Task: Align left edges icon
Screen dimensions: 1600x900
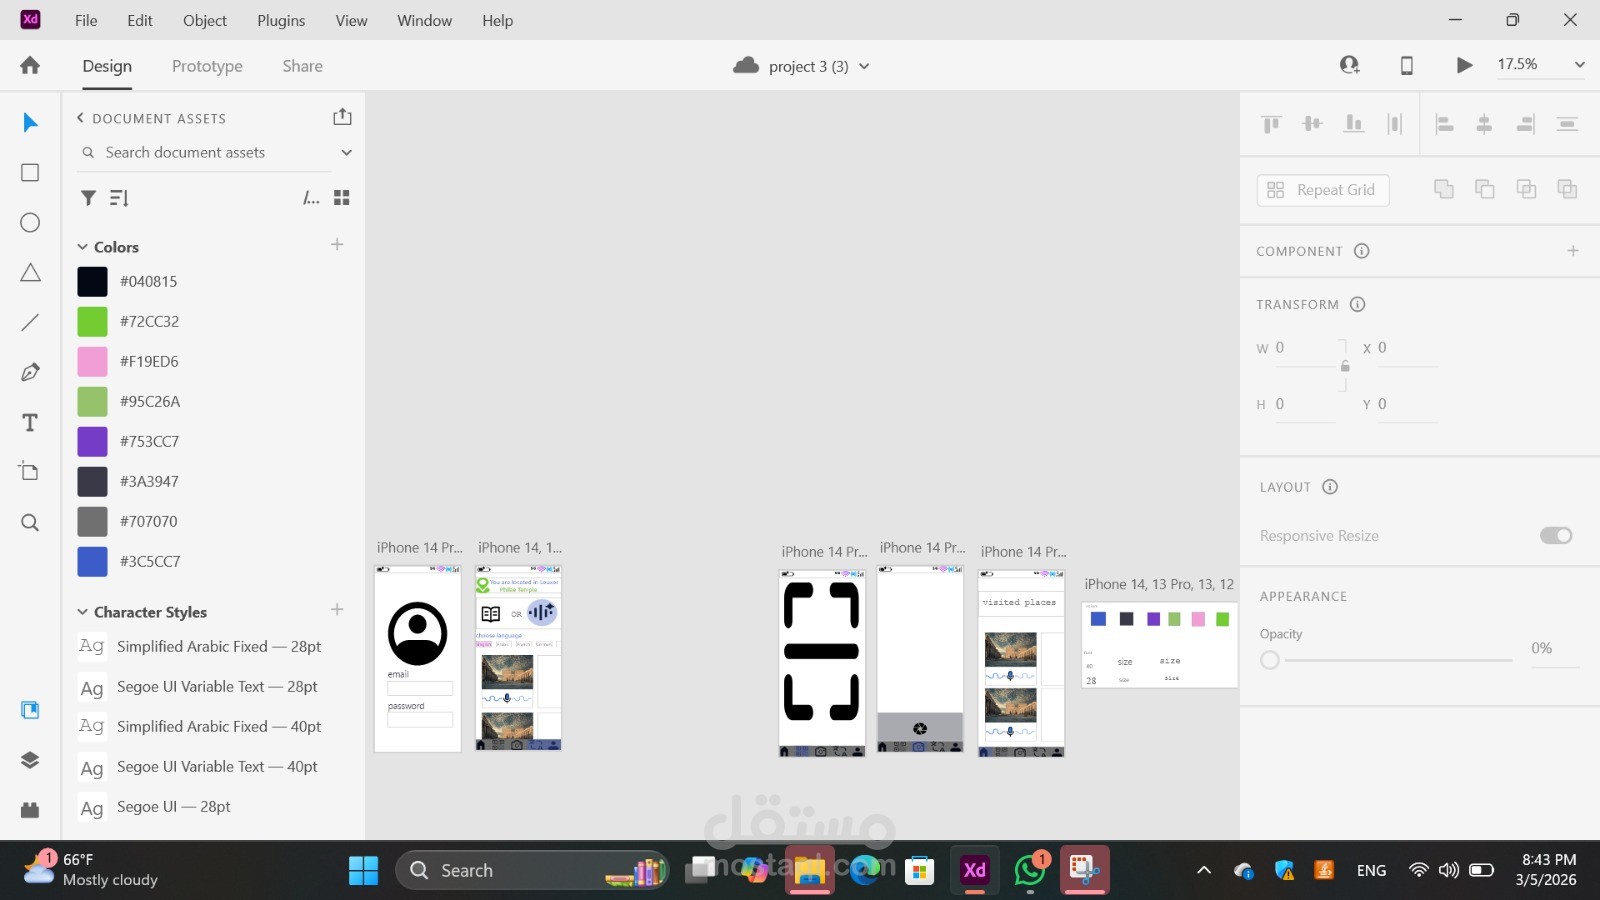Action: coord(1444,124)
